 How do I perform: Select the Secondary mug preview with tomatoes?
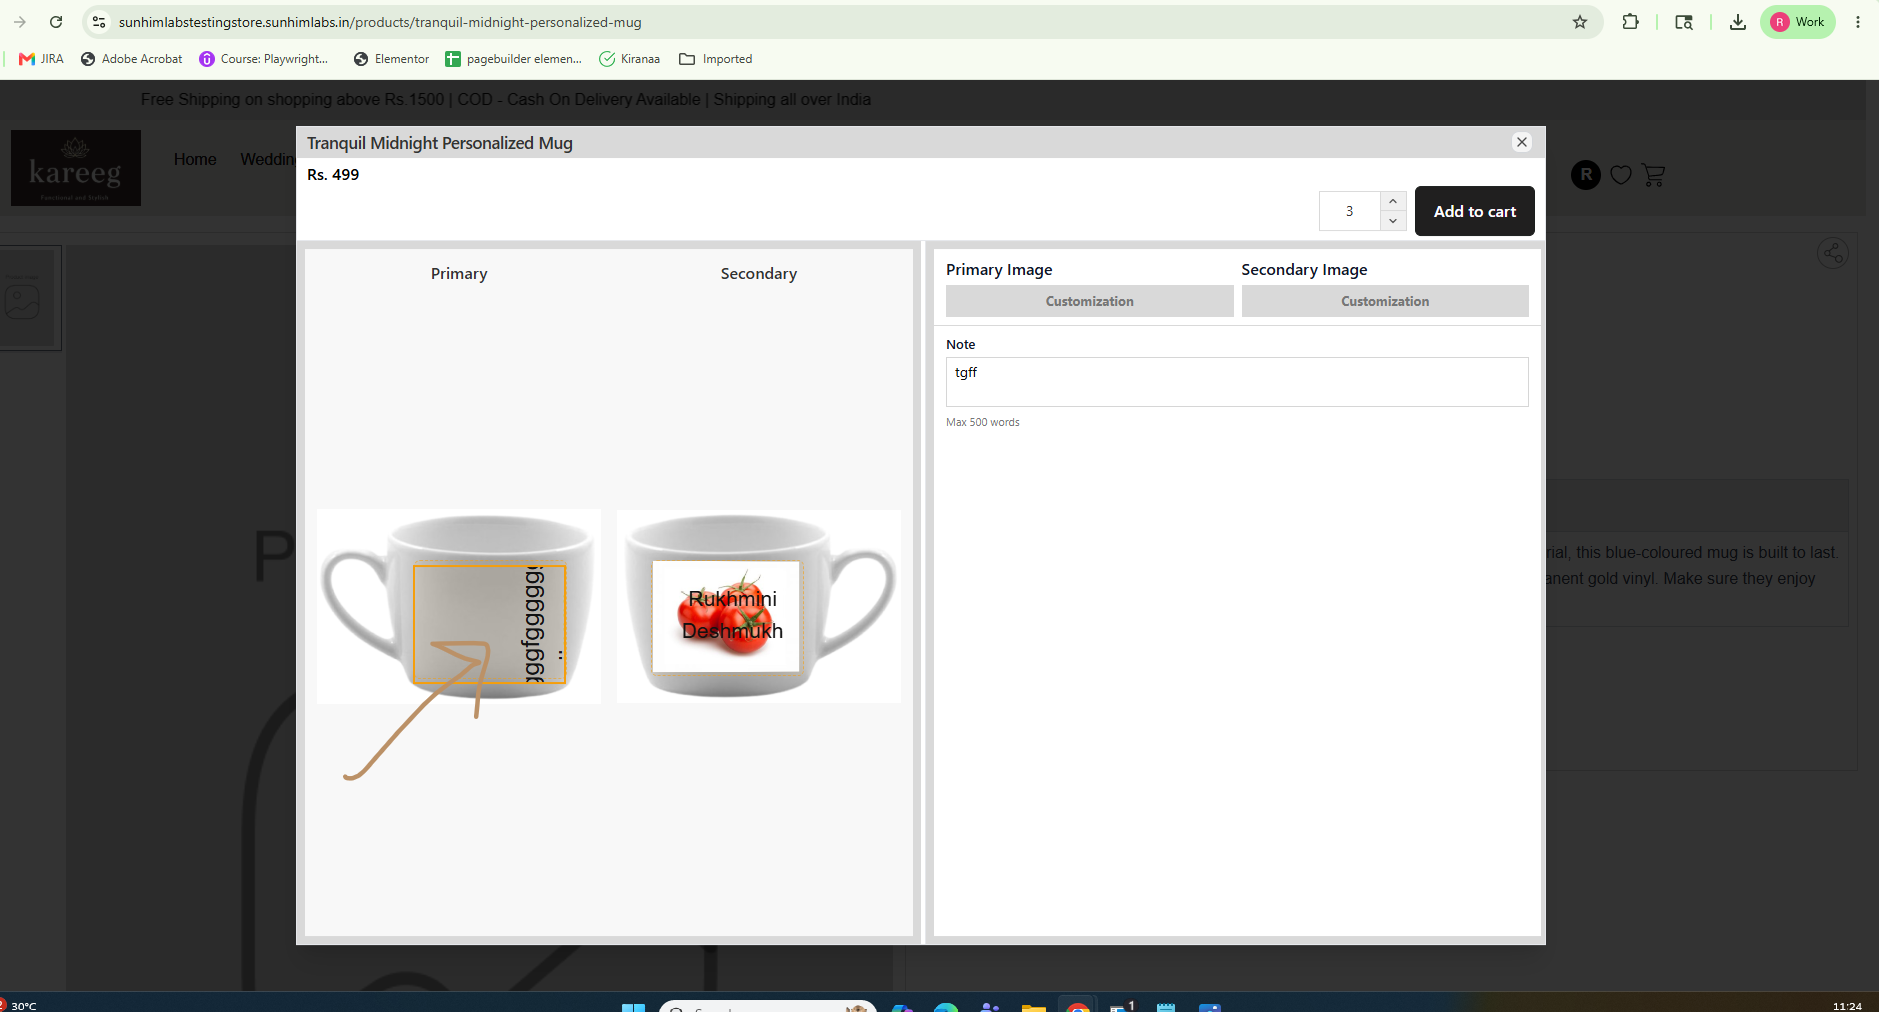759,606
